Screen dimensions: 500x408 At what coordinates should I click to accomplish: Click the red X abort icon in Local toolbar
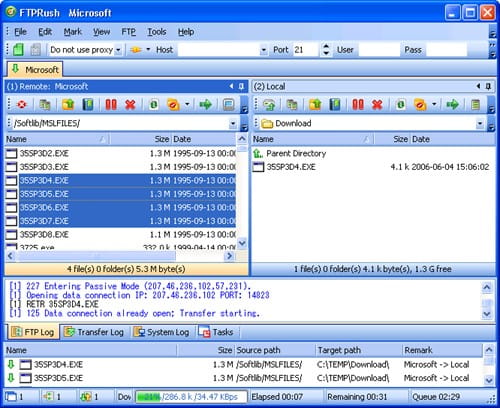click(x=377, y=105)
